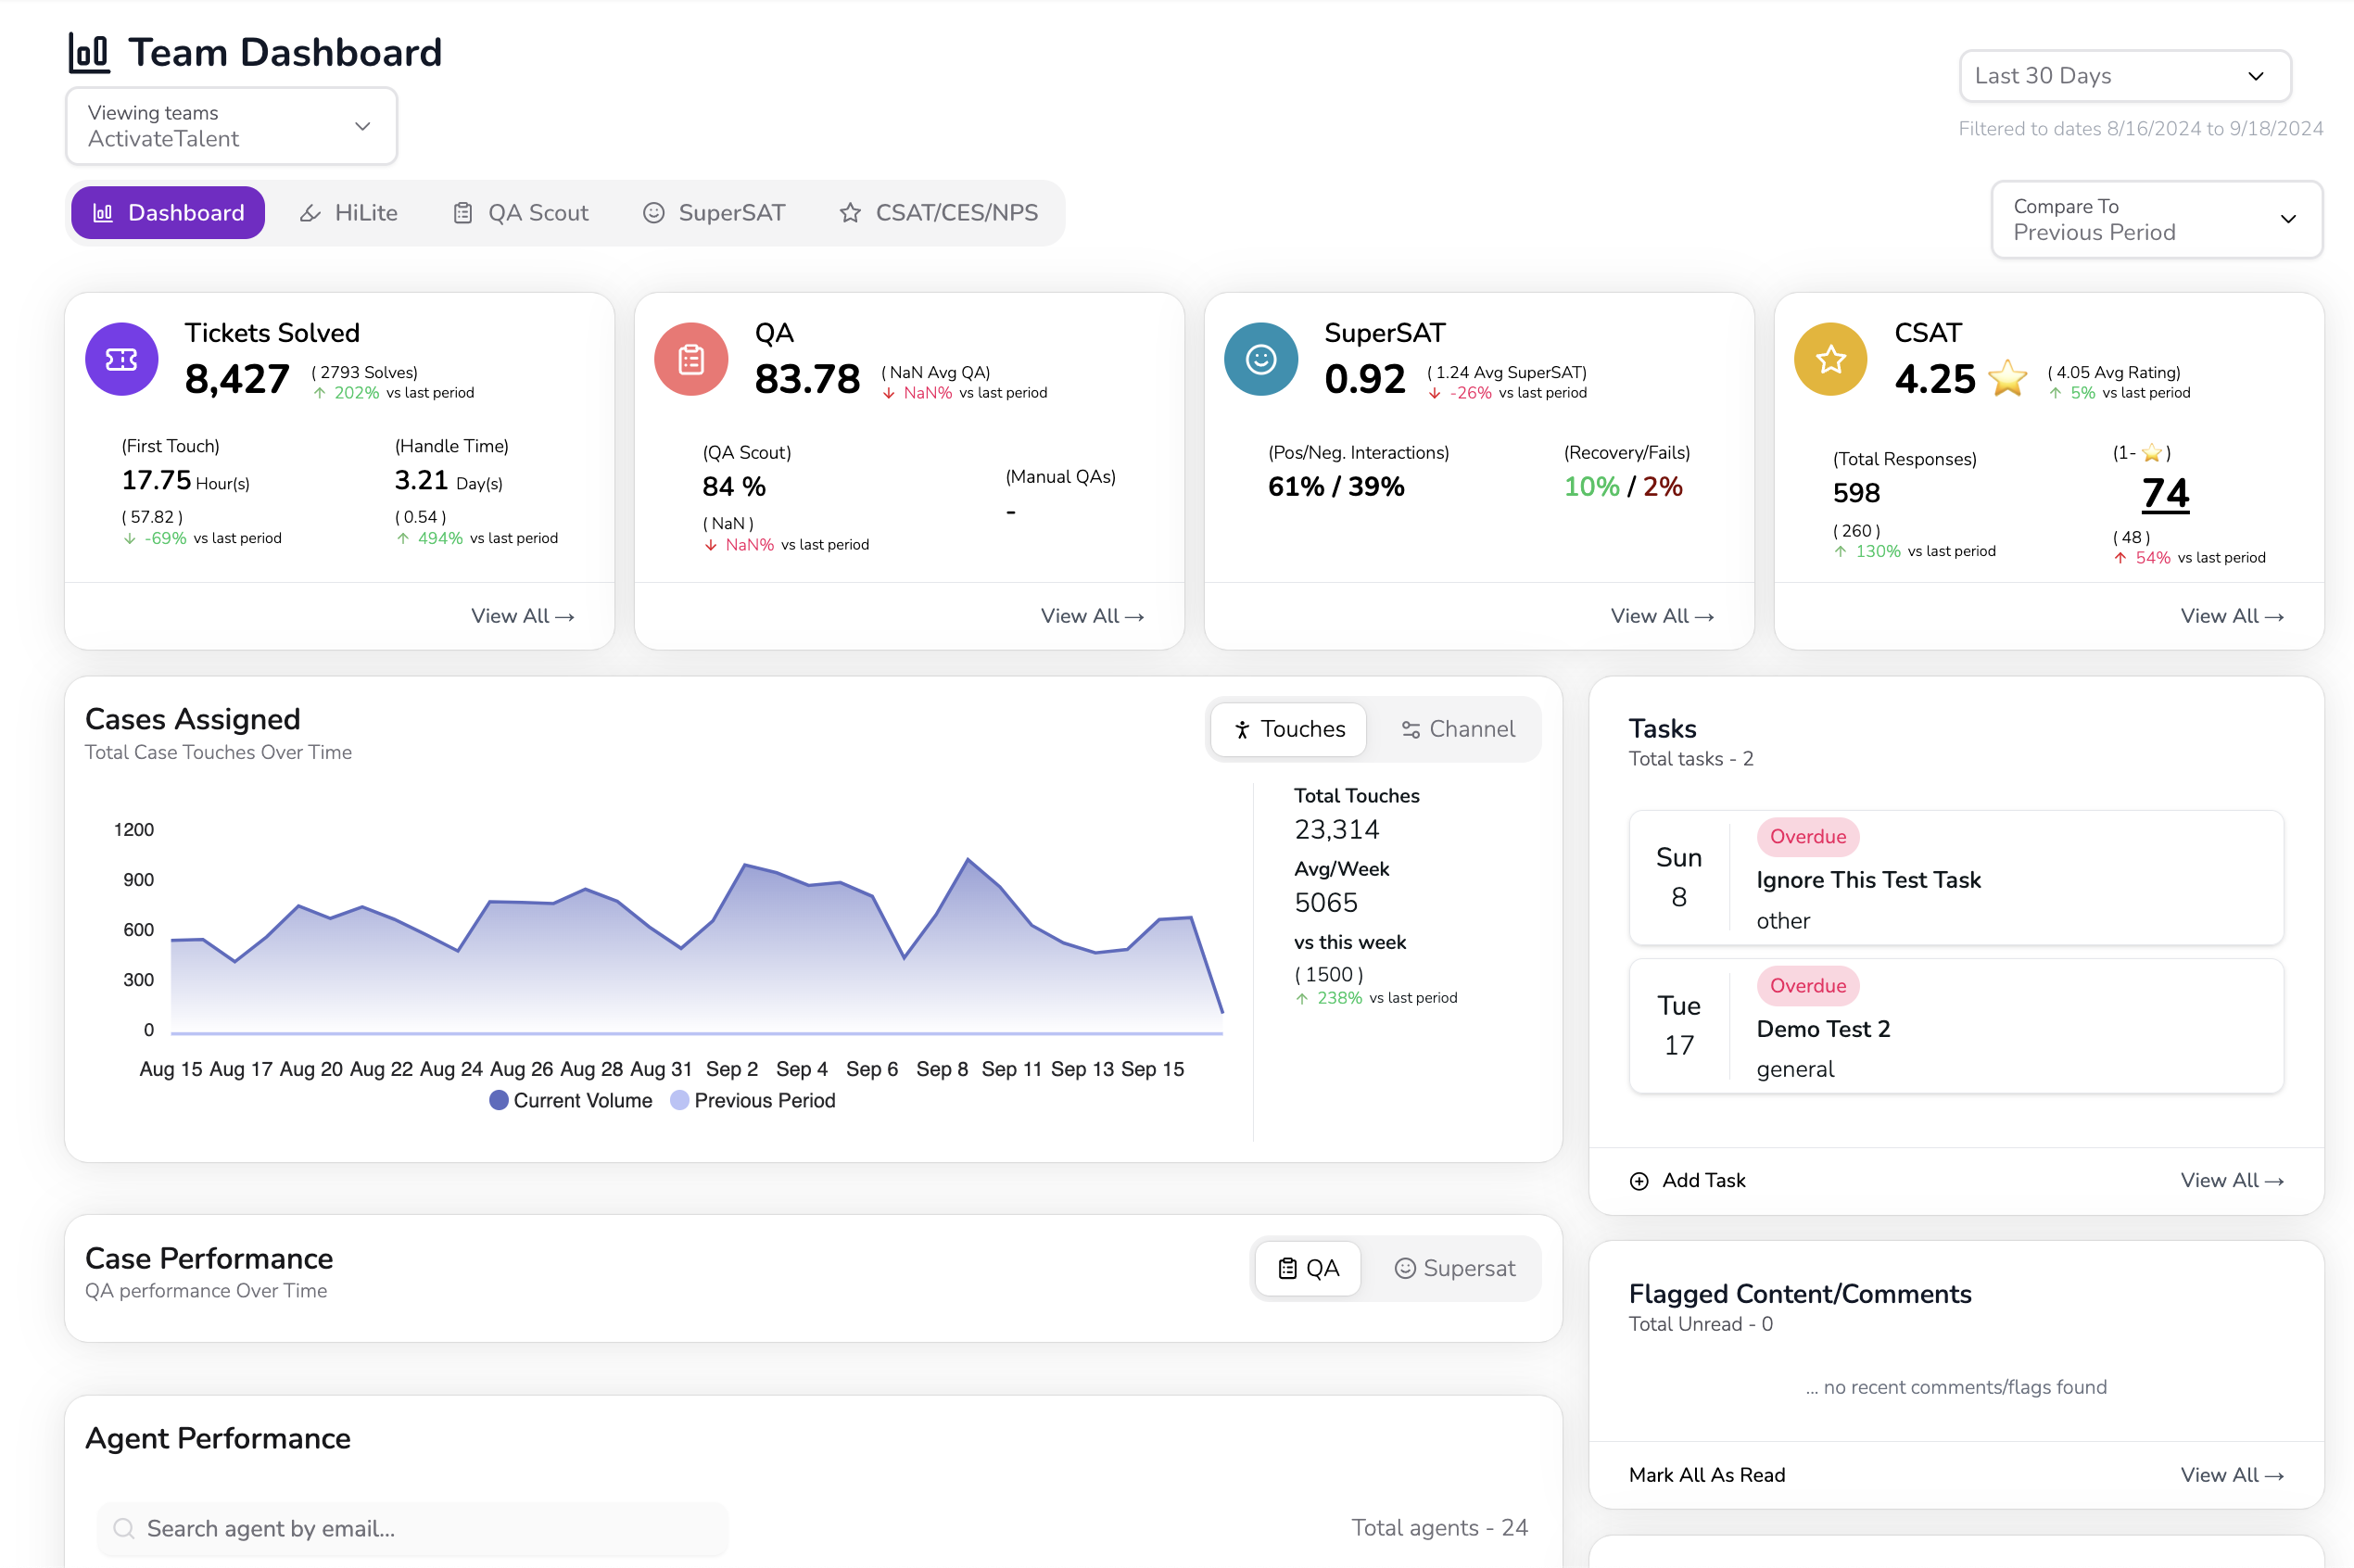Viewport: 2354px width, 1568px height.
Task: Open the Compare To Previous Period dropdown
Action: (x=2155, y=219)
